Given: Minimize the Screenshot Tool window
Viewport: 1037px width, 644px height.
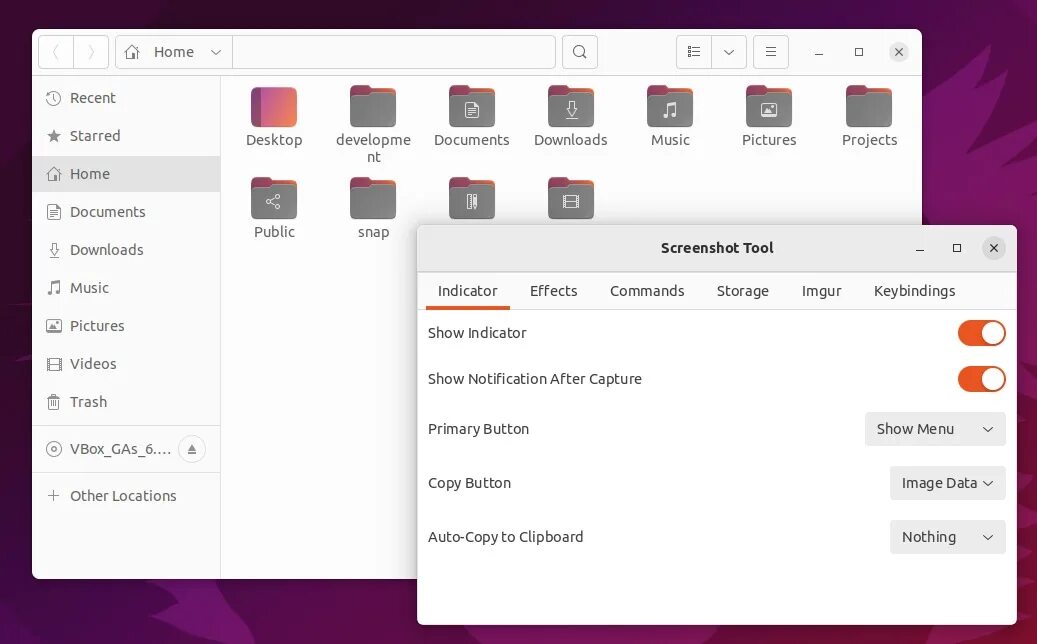Looking at the screenshot, I should coord(920,249).
